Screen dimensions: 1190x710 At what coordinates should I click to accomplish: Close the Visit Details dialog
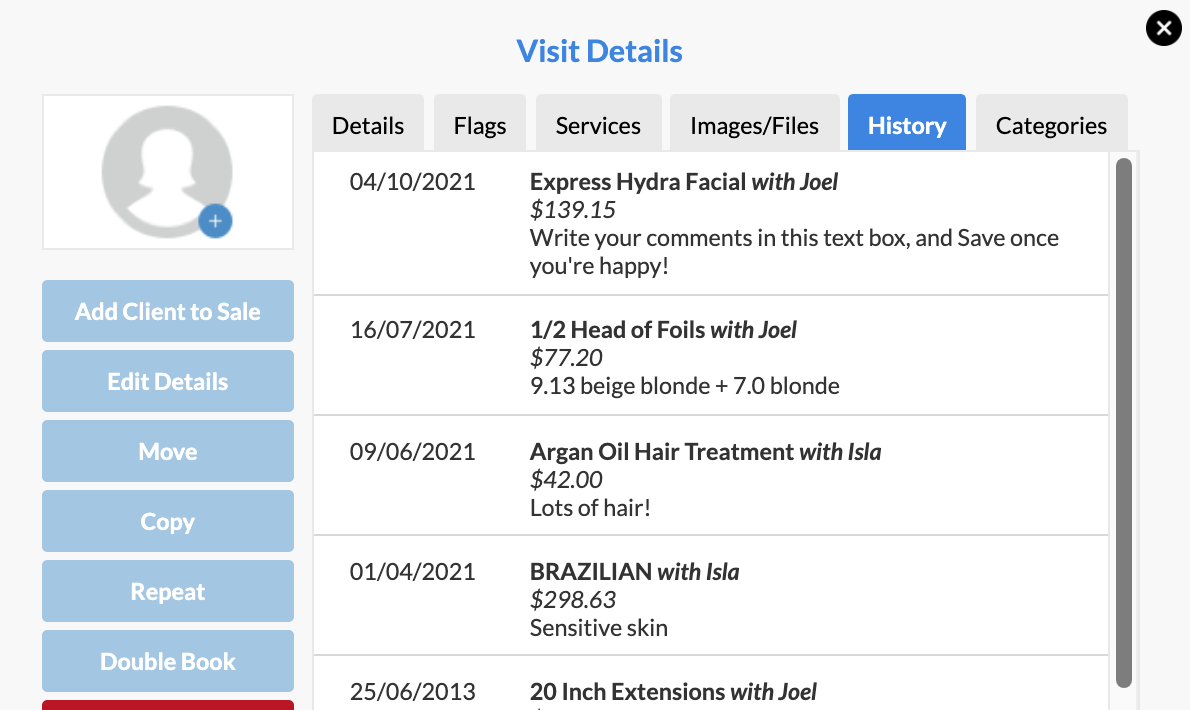[x=1163, y=29]
